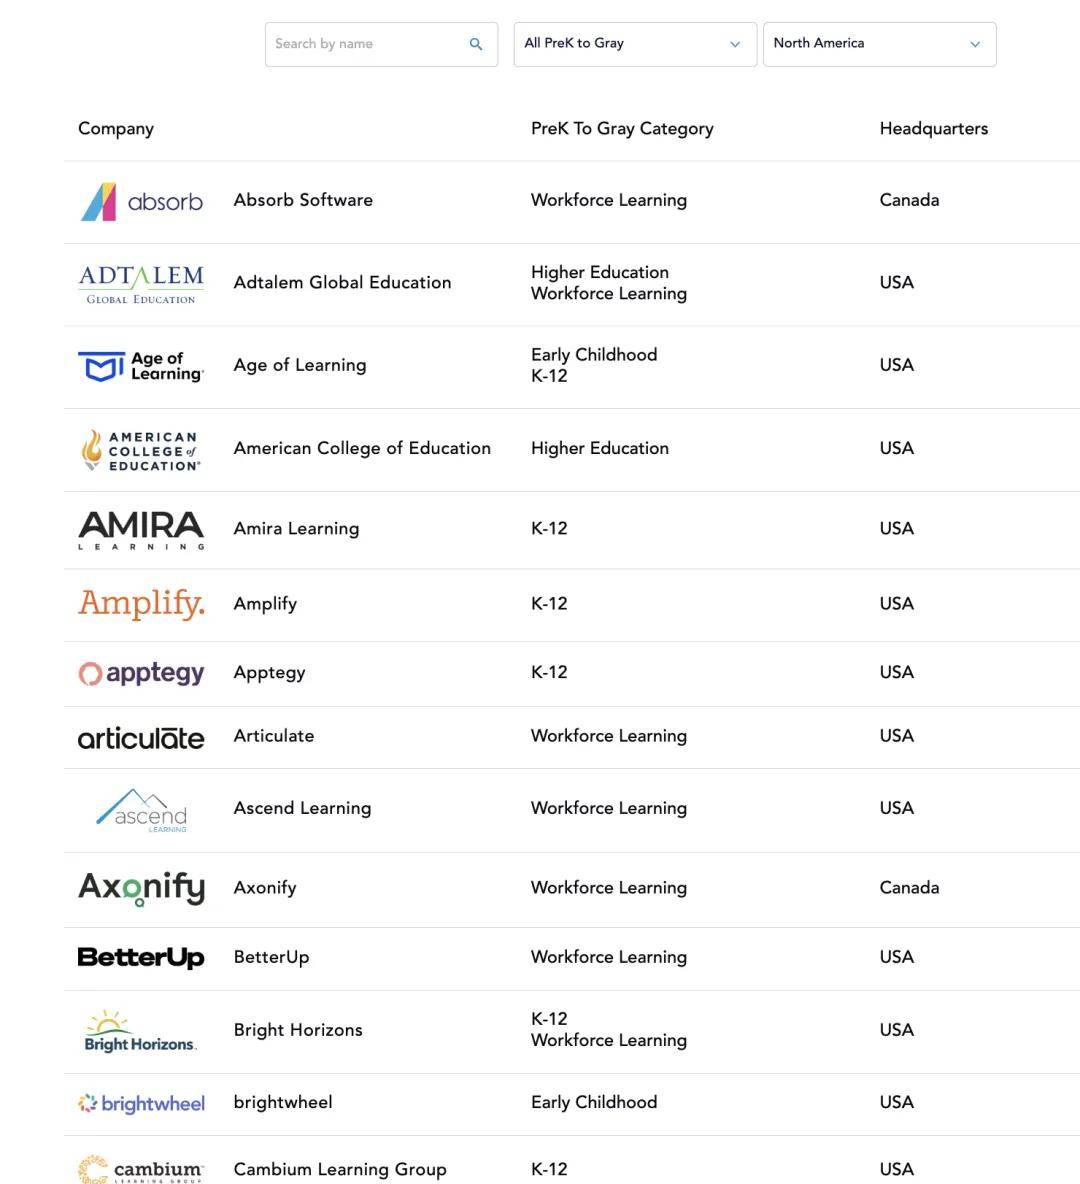Open the All PreK to Gray dropdown
The height and width of the screenshot is (1184, 1080).
click(x=634, y=44)
